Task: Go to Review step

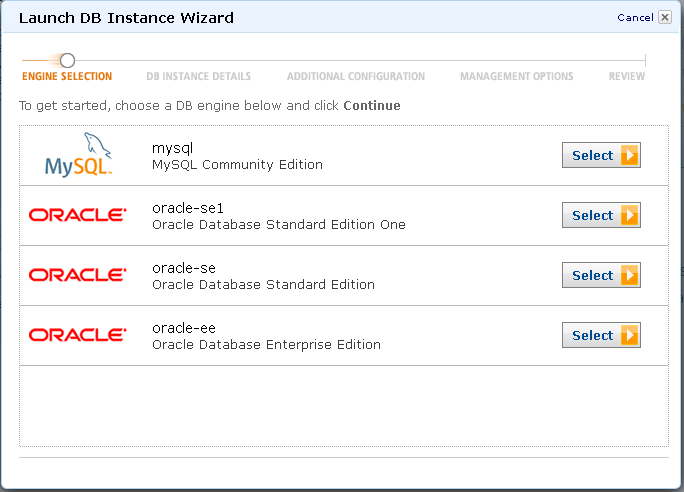Action: pos(627,76)
